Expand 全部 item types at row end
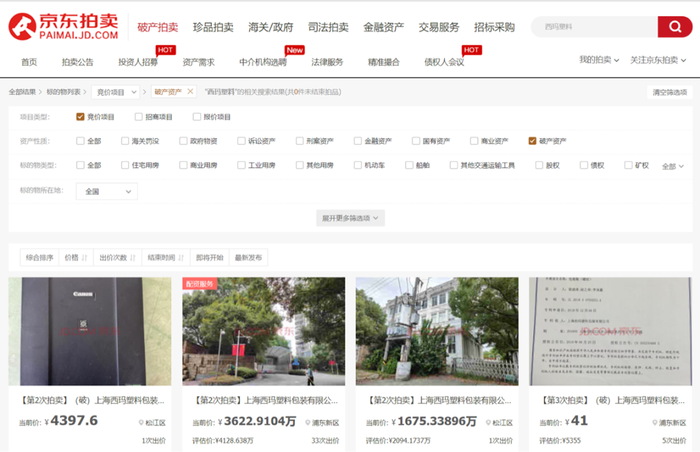This screenshot has height=452, width=700. pyautogui.click(x=673, y=166)
